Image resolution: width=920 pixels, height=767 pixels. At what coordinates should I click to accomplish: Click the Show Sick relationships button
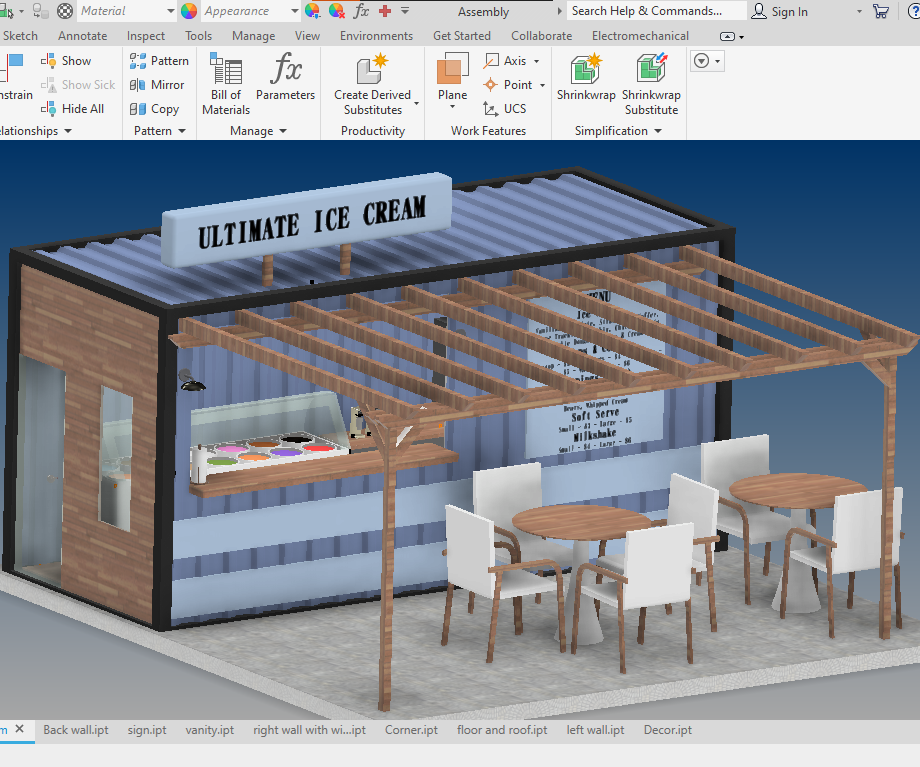[78, 85]
